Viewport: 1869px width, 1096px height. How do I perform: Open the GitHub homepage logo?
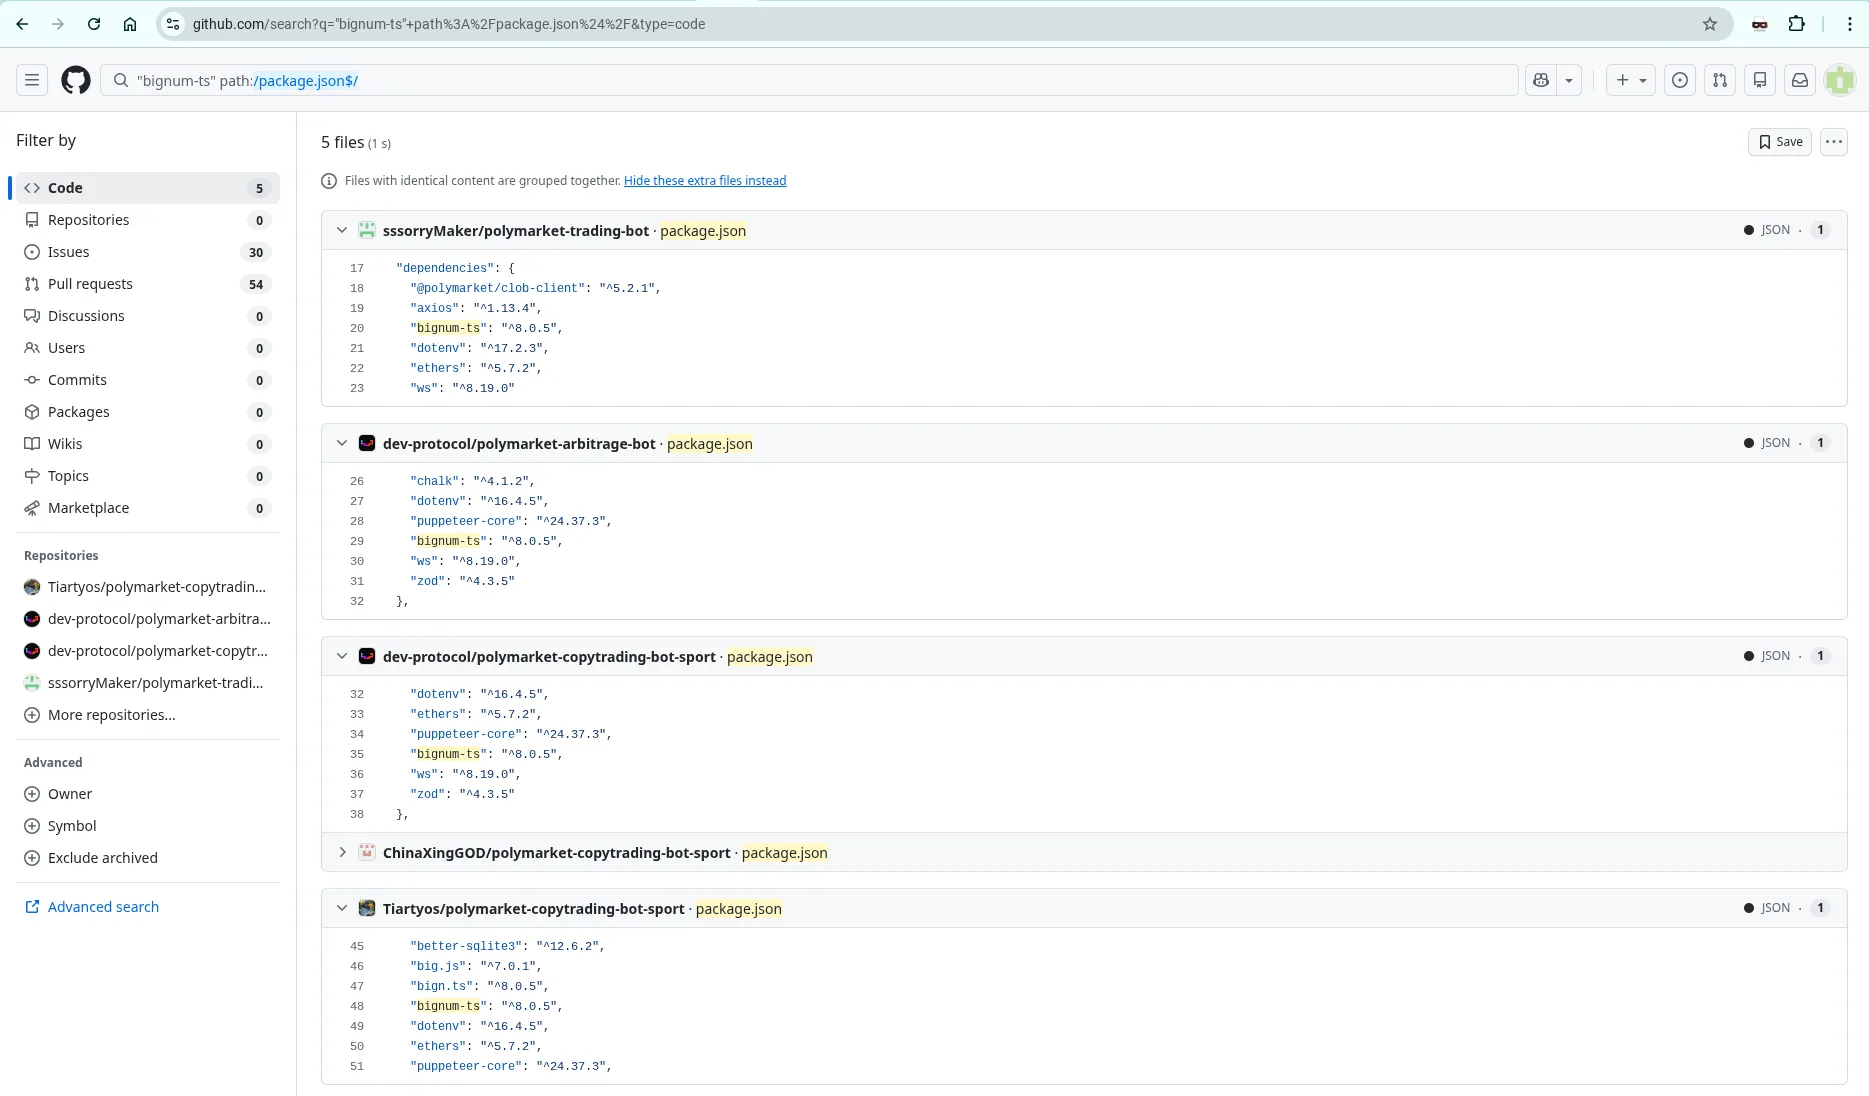[76, 80]
